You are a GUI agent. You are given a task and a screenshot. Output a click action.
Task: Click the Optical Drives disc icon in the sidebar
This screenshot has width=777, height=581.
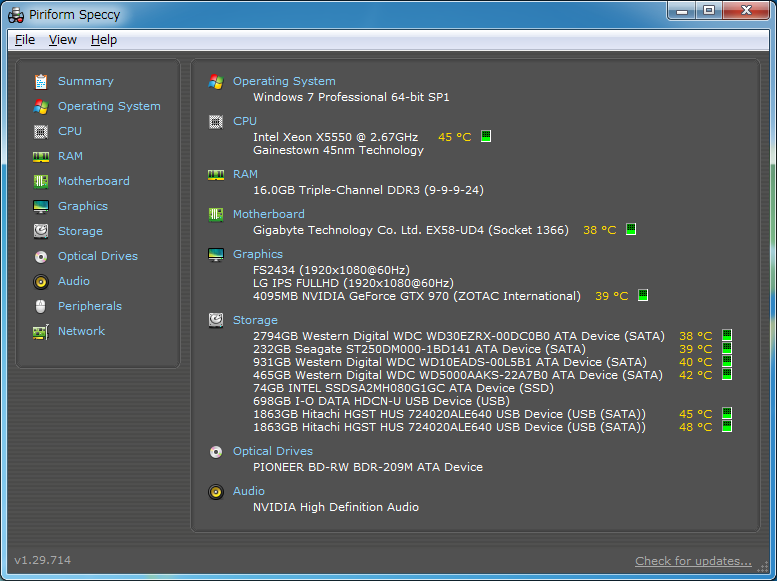41,256
